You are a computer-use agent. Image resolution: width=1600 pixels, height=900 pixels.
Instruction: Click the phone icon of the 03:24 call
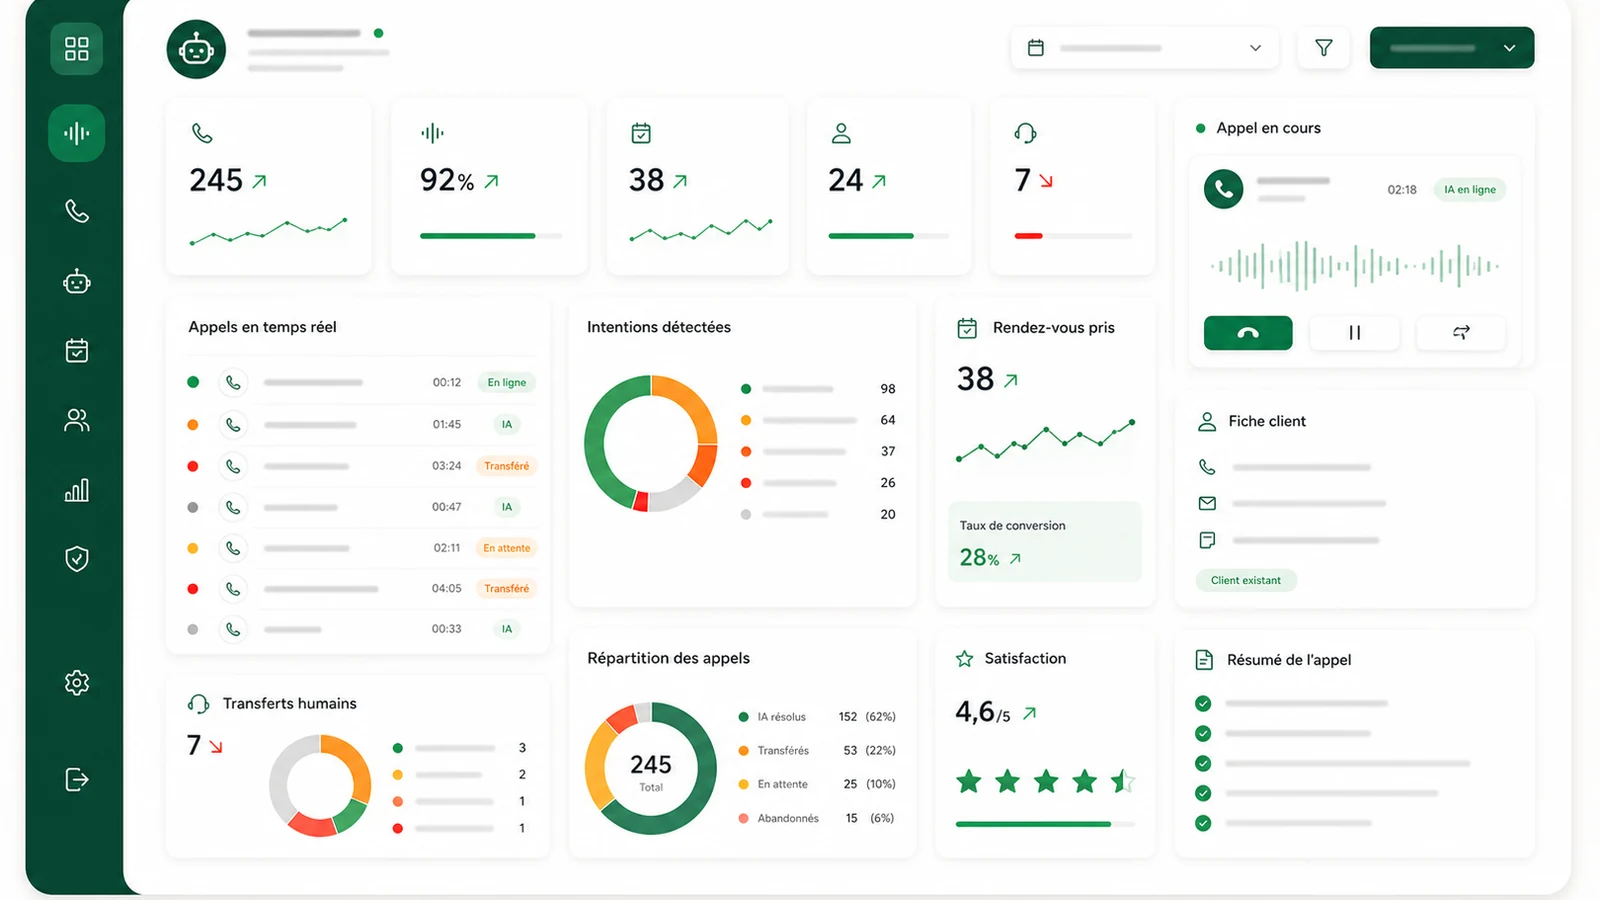click(x=233, y=466)
